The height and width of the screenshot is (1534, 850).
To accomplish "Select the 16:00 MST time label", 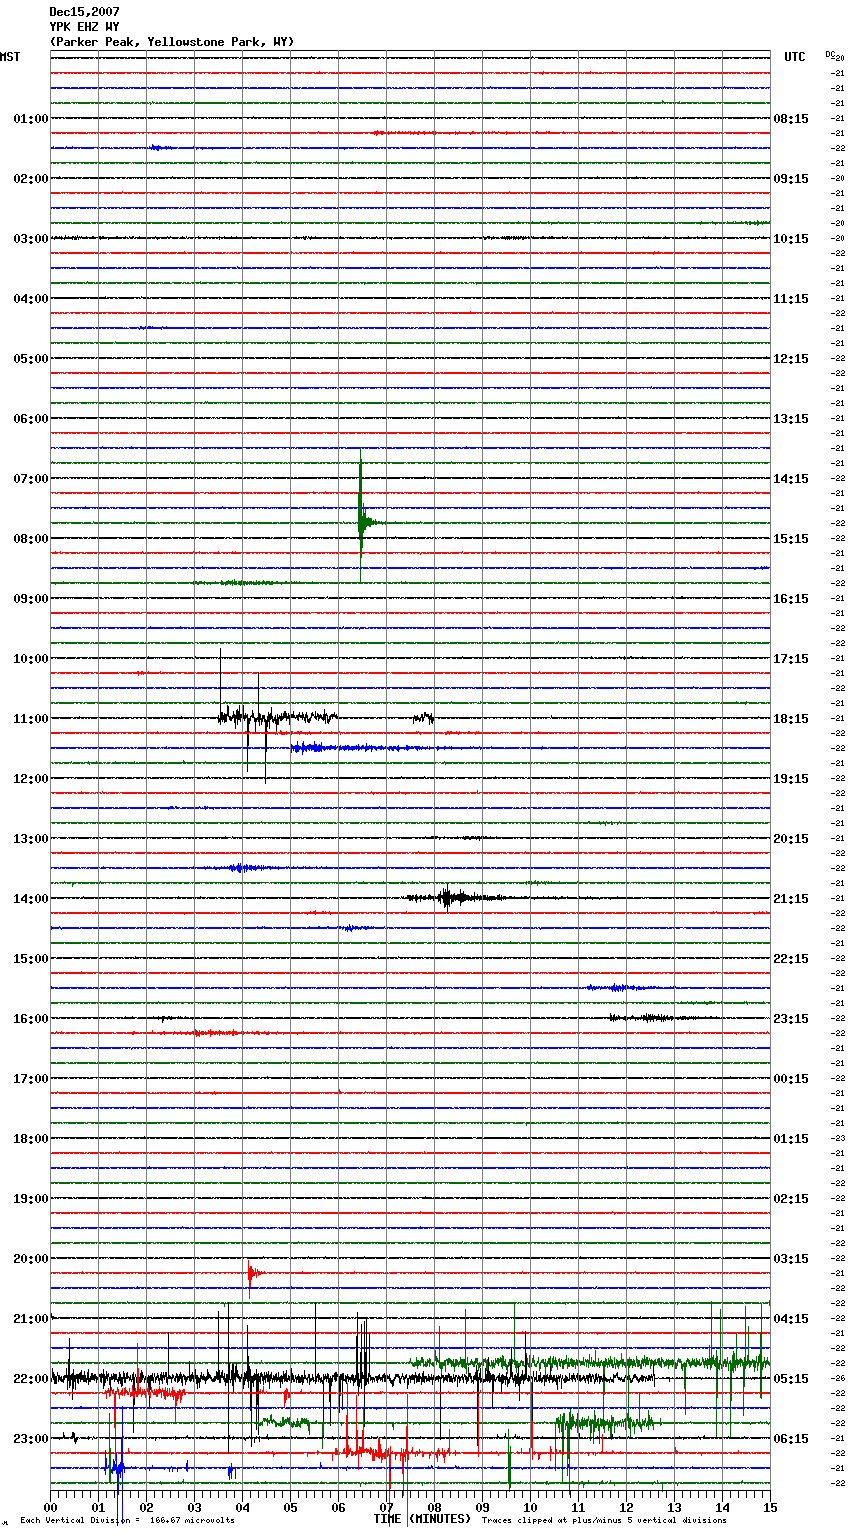I will coord(31,1019).
